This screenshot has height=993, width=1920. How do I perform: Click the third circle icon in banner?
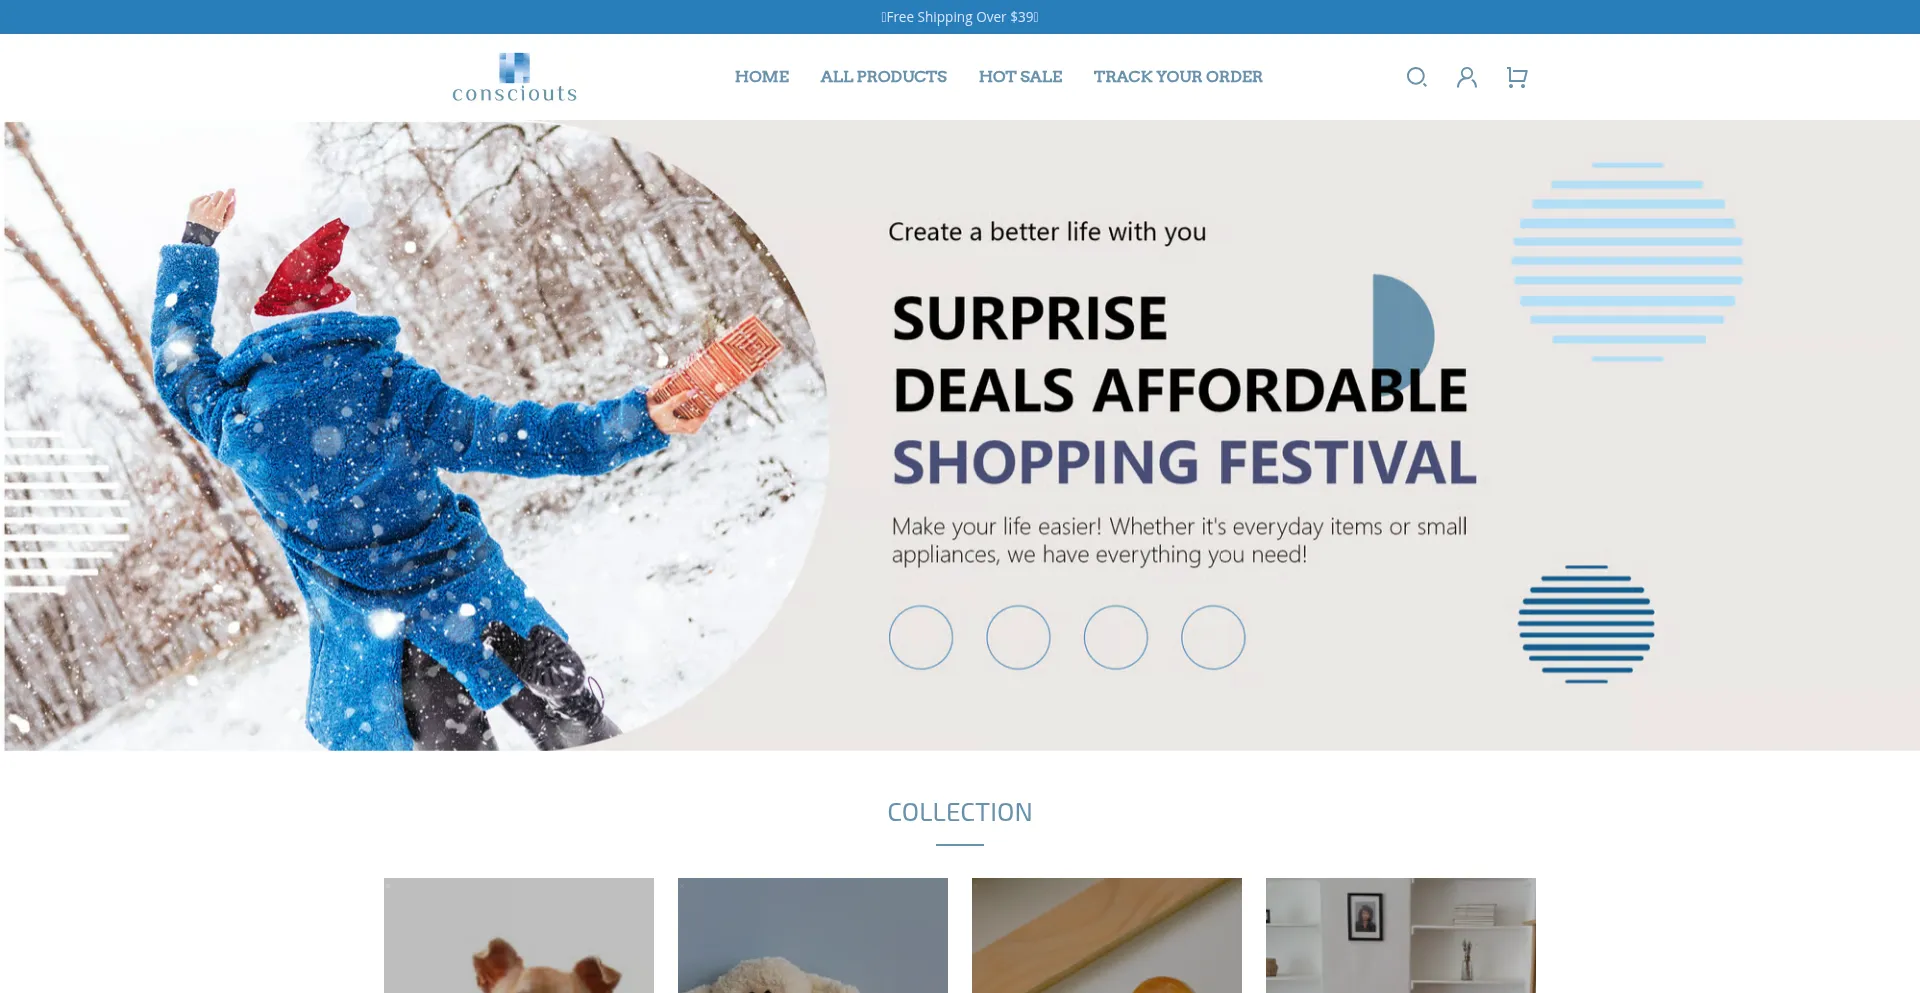tap(1116, 637)
